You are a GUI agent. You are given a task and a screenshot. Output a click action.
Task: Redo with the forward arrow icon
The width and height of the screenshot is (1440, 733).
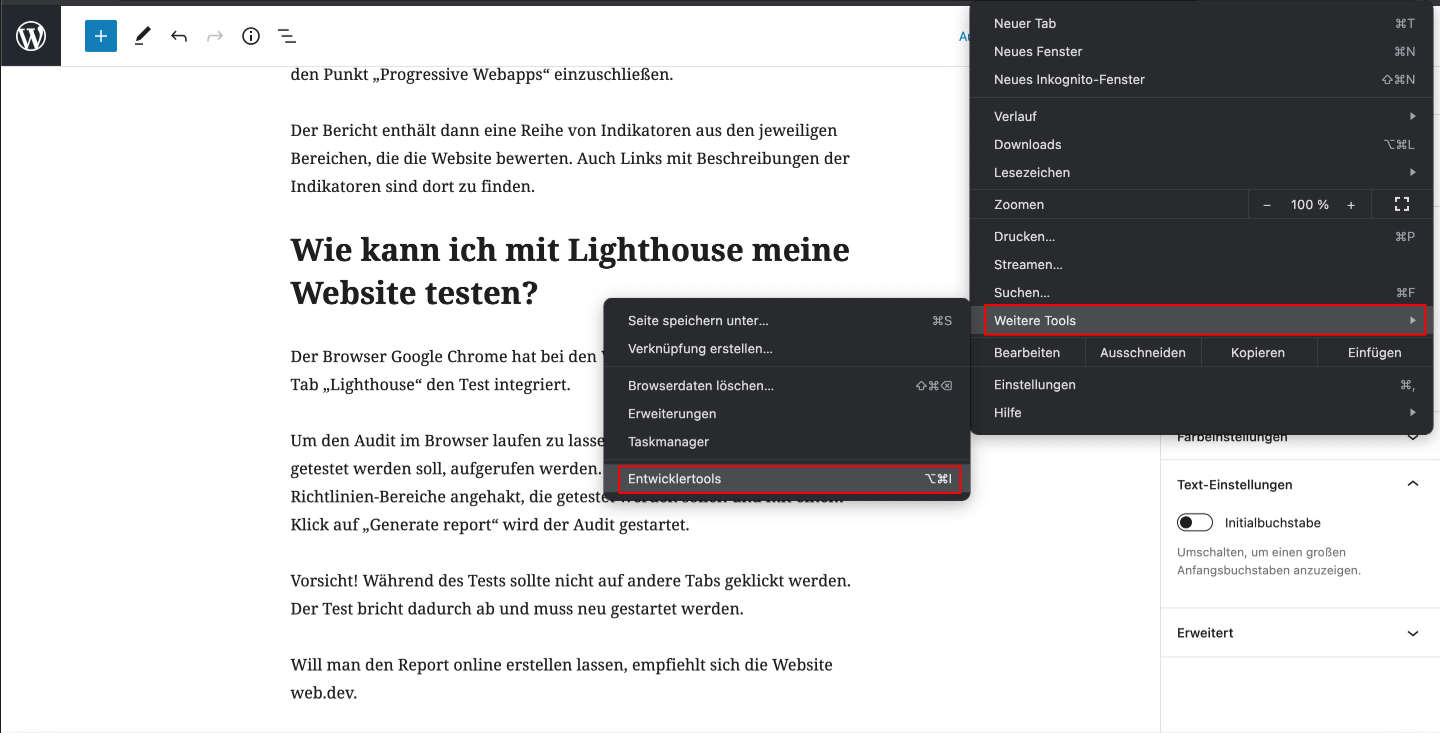(x=213, y=35)
